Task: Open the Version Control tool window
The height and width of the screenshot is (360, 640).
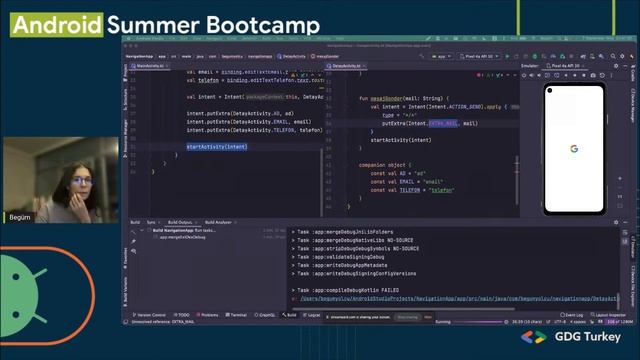Action: click(149, 315)
